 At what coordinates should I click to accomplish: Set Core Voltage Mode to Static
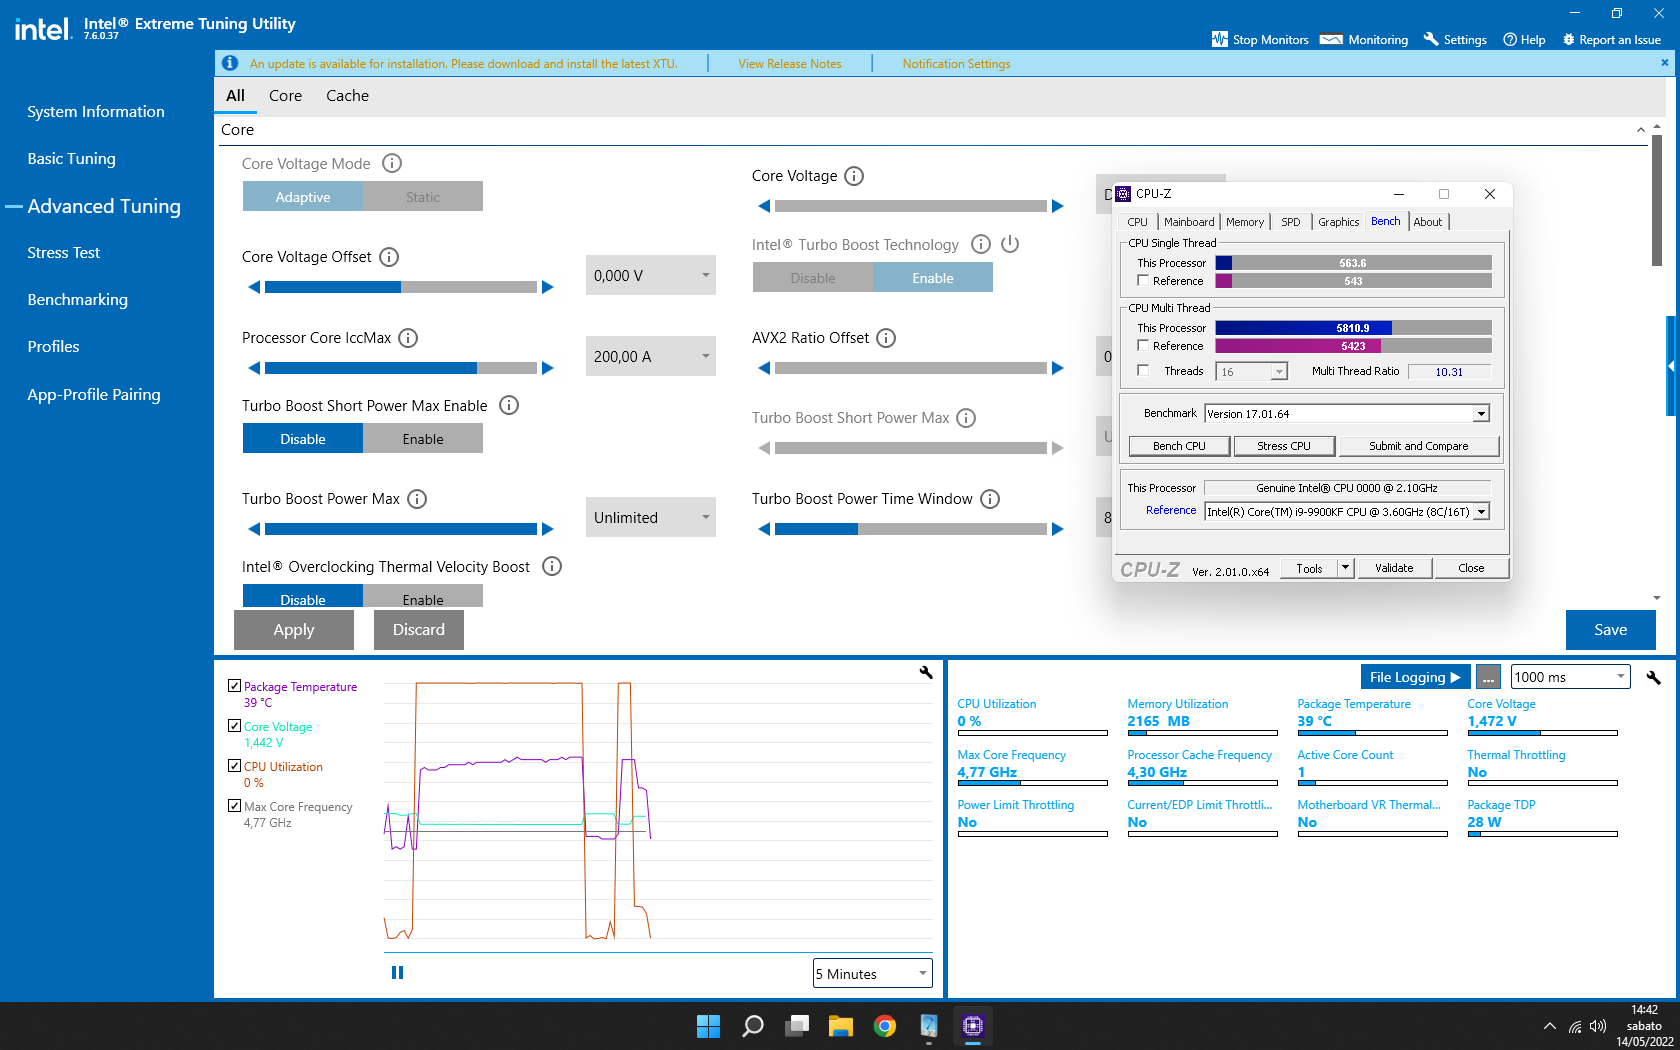click(x=423, y=197)
